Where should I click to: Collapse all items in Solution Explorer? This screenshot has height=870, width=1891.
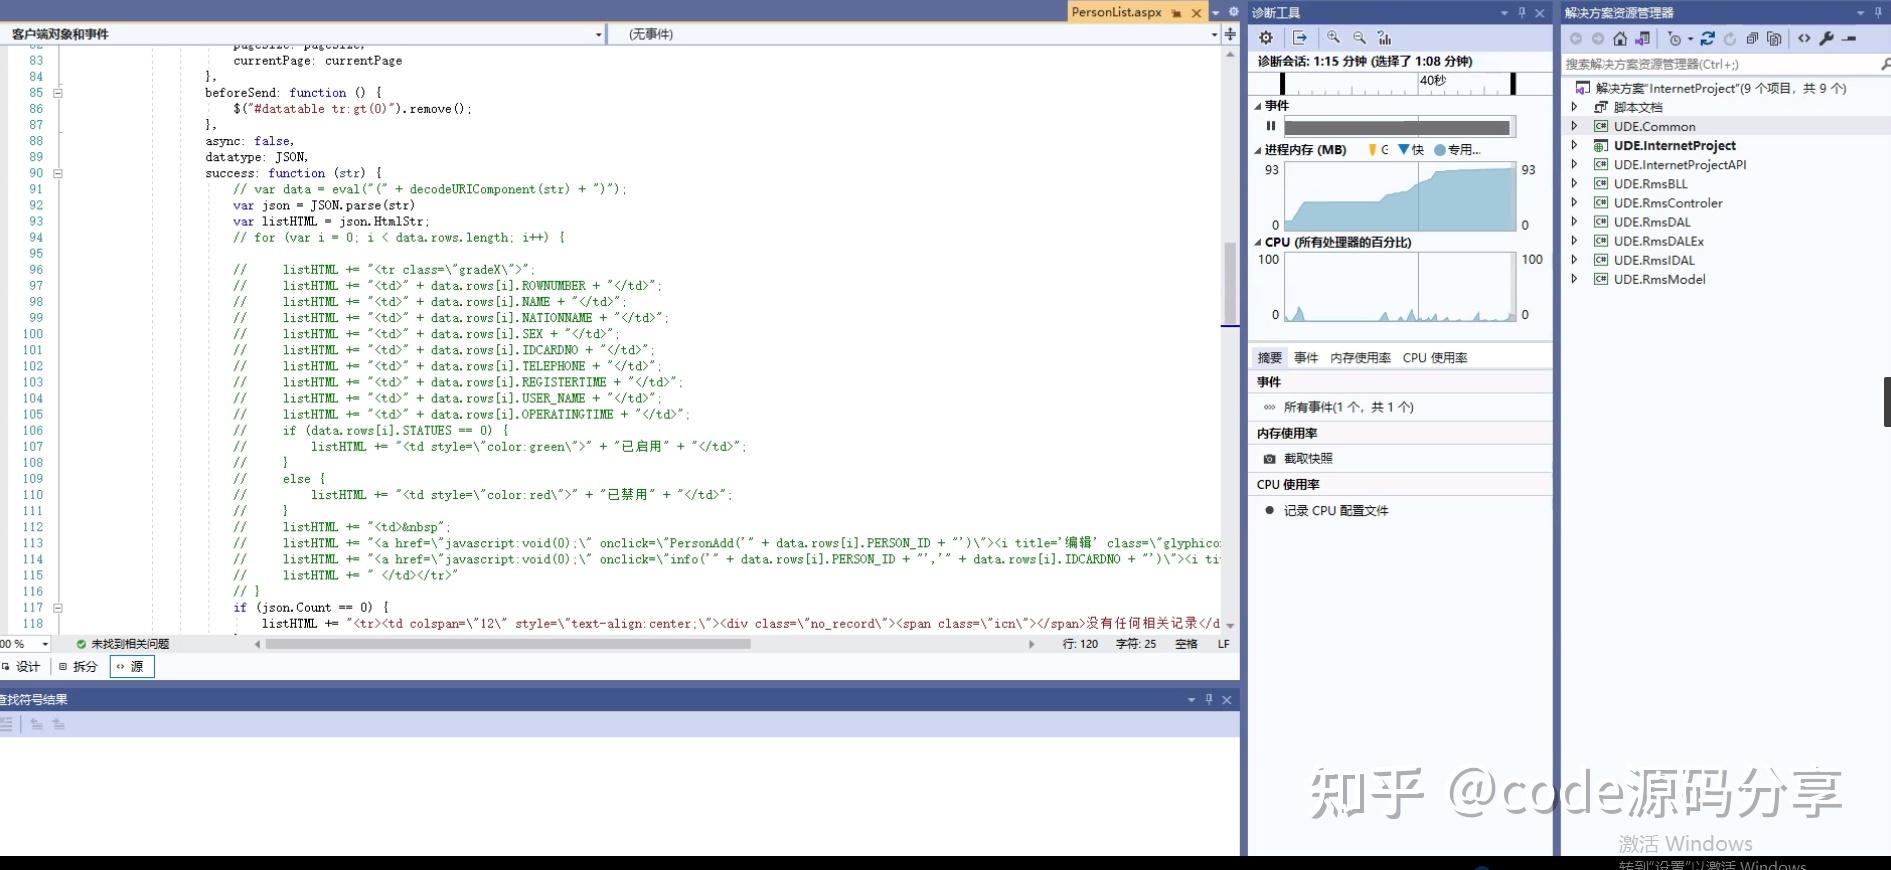pyautogui.click(x=1752, y=39)
